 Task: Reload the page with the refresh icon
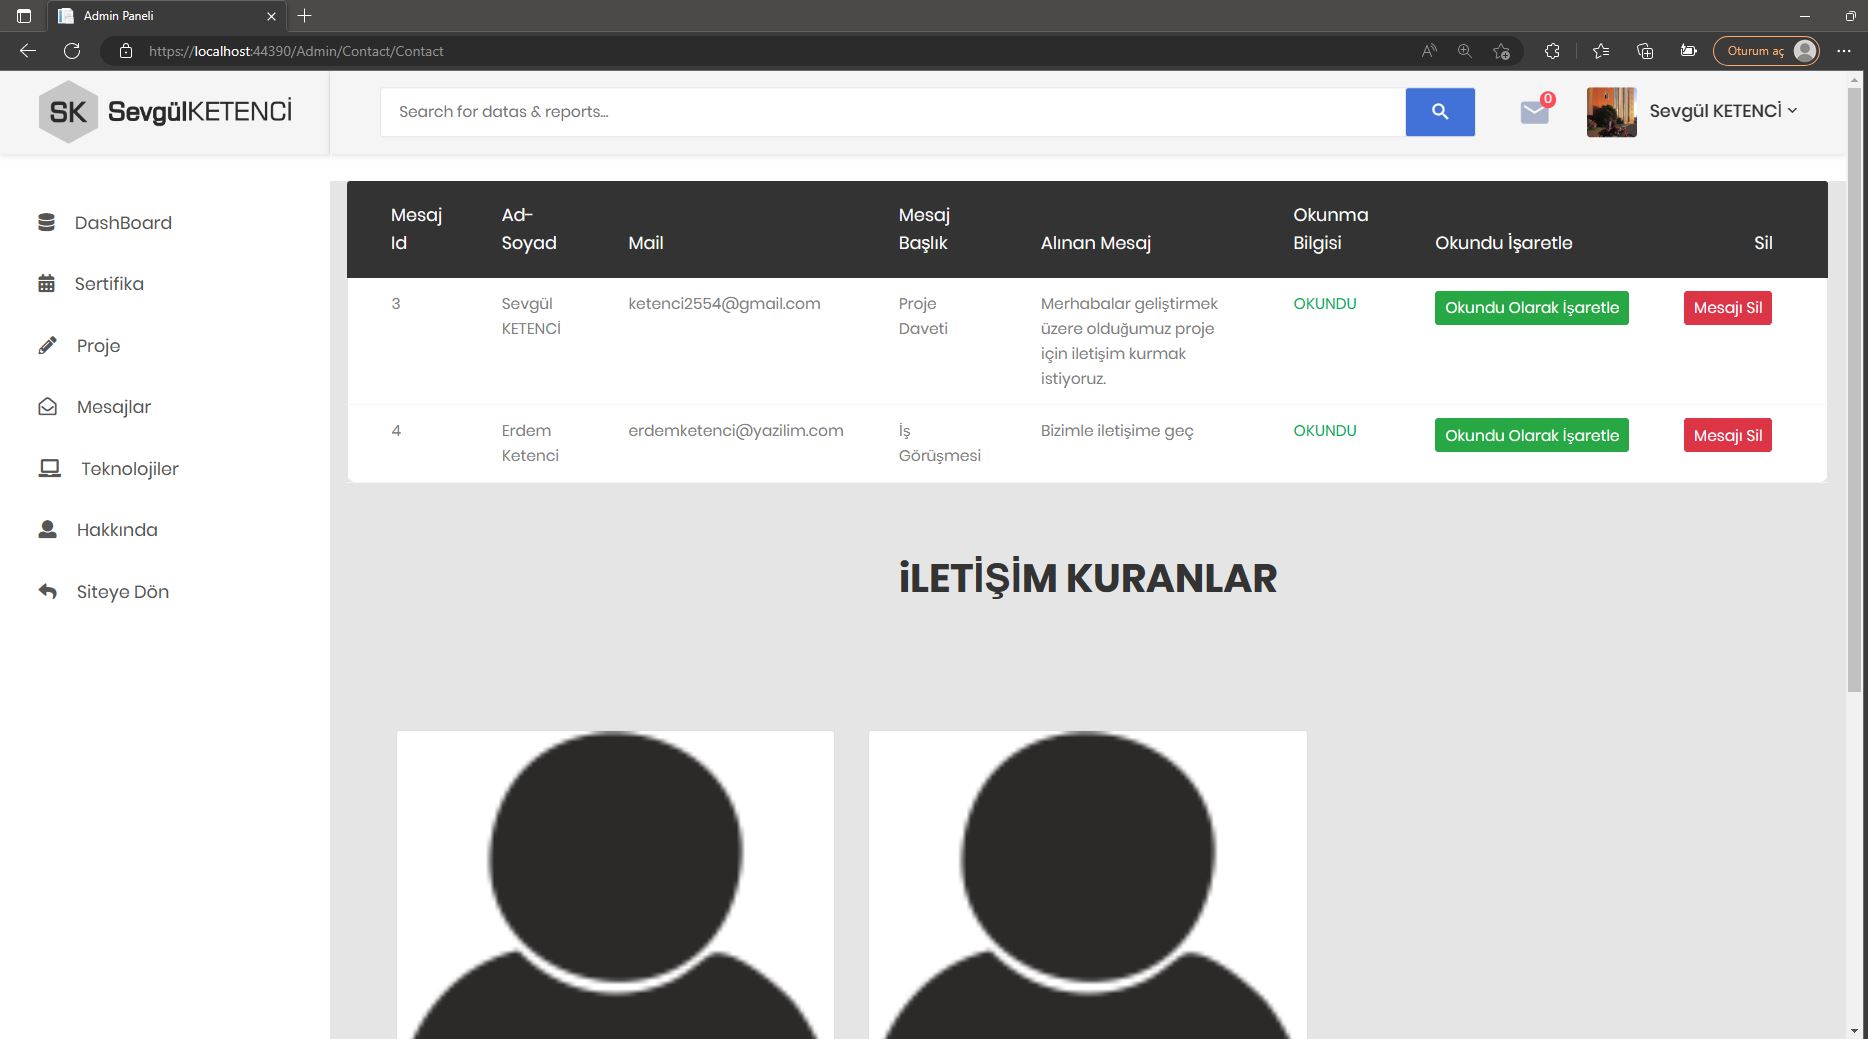72,51
